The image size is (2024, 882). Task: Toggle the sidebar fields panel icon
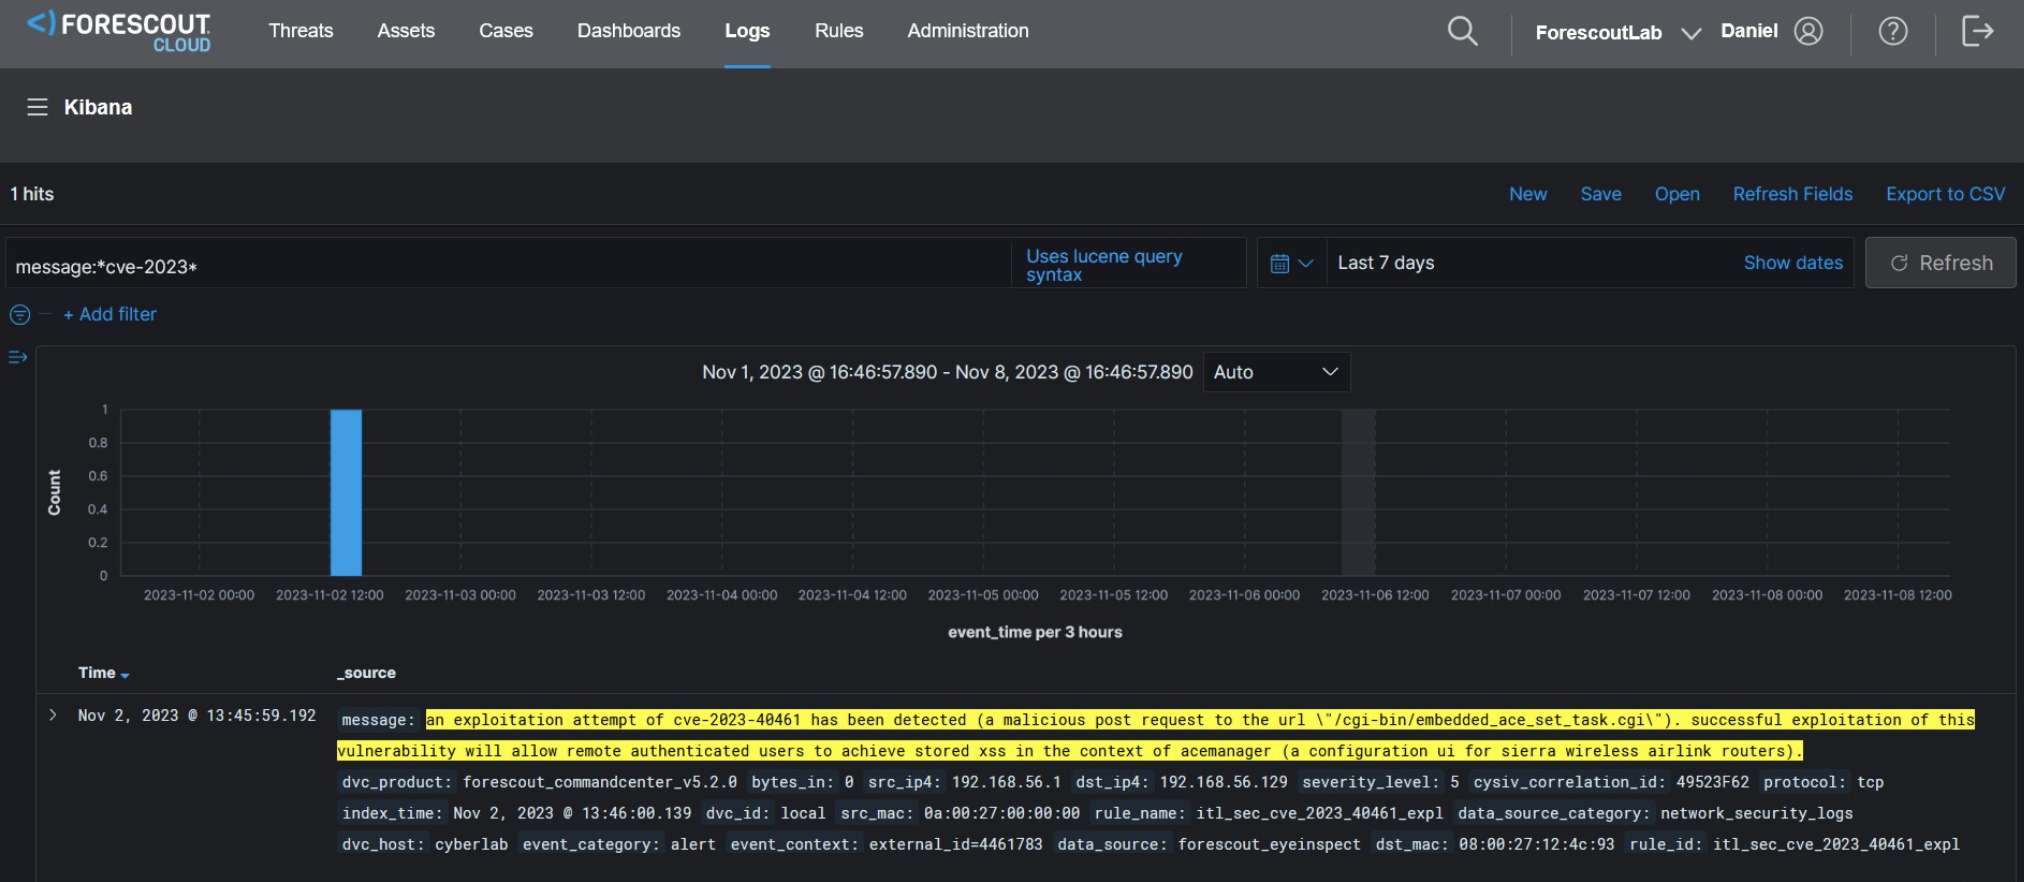pyautogui.click(x=18, y=357)
